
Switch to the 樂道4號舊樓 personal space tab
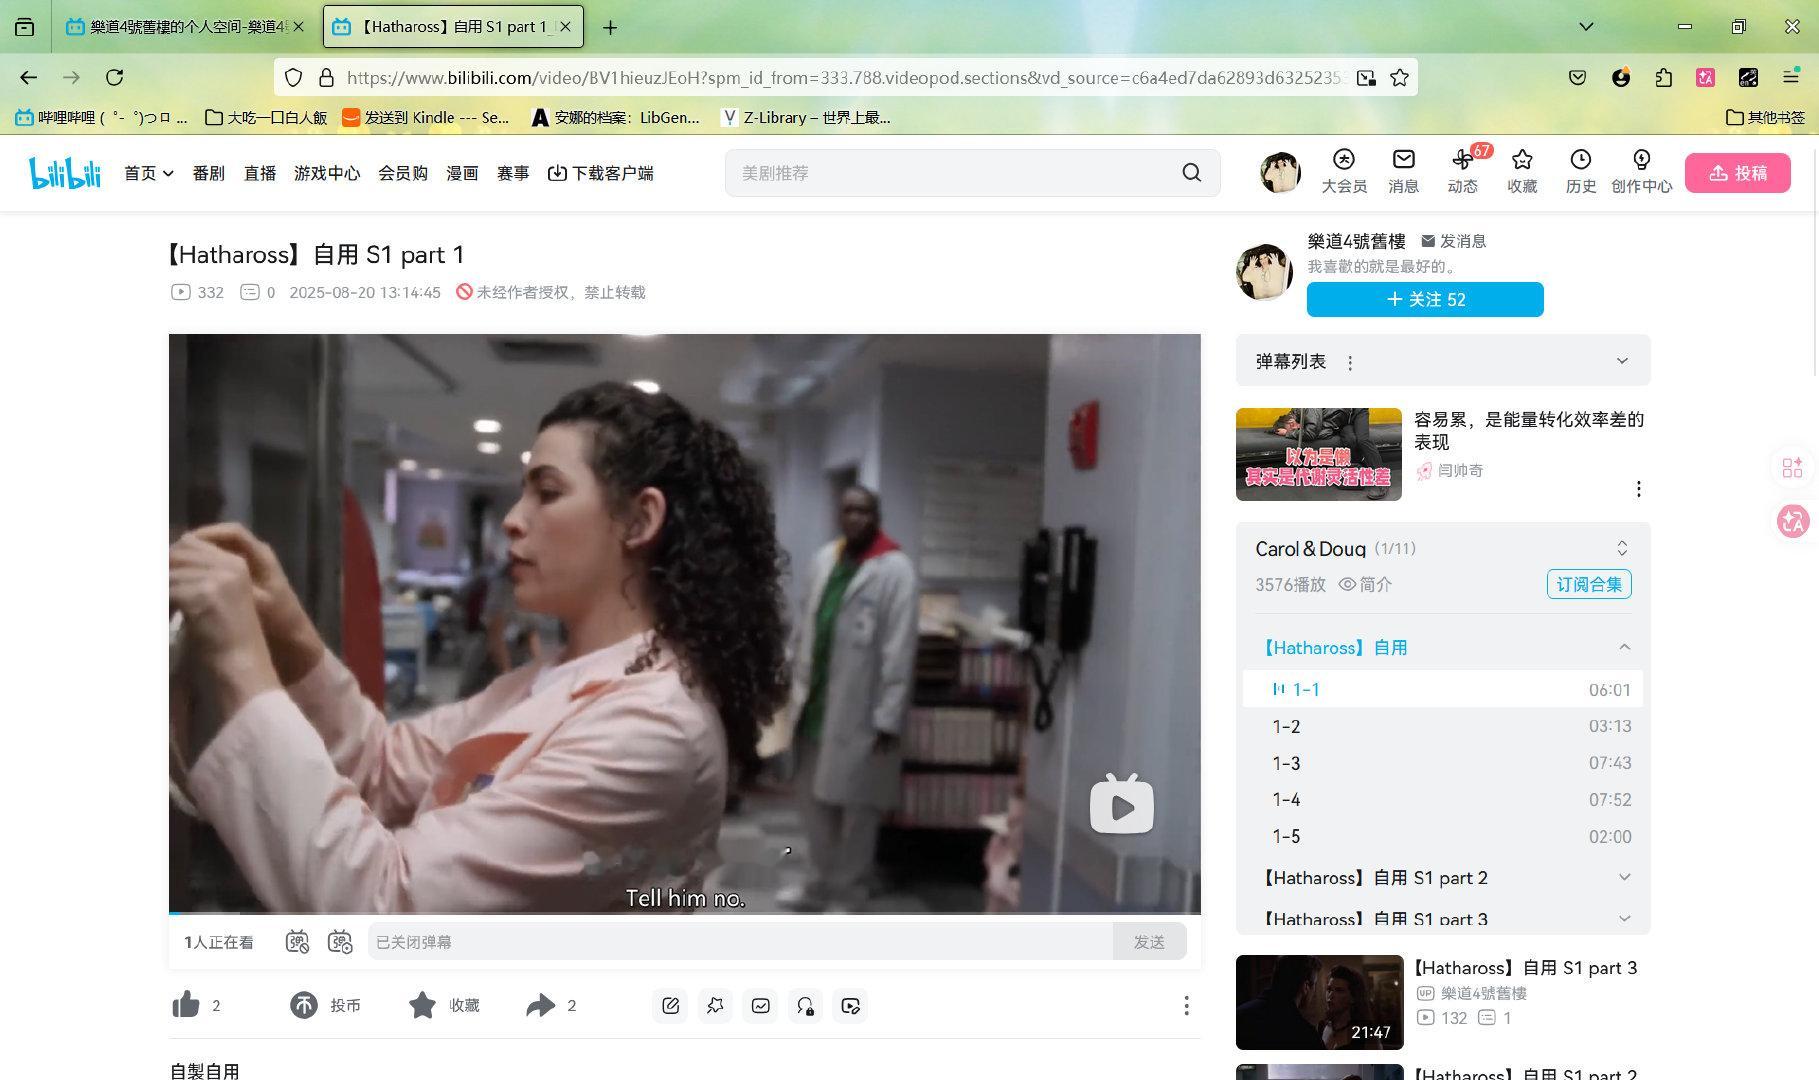(185, 27)
